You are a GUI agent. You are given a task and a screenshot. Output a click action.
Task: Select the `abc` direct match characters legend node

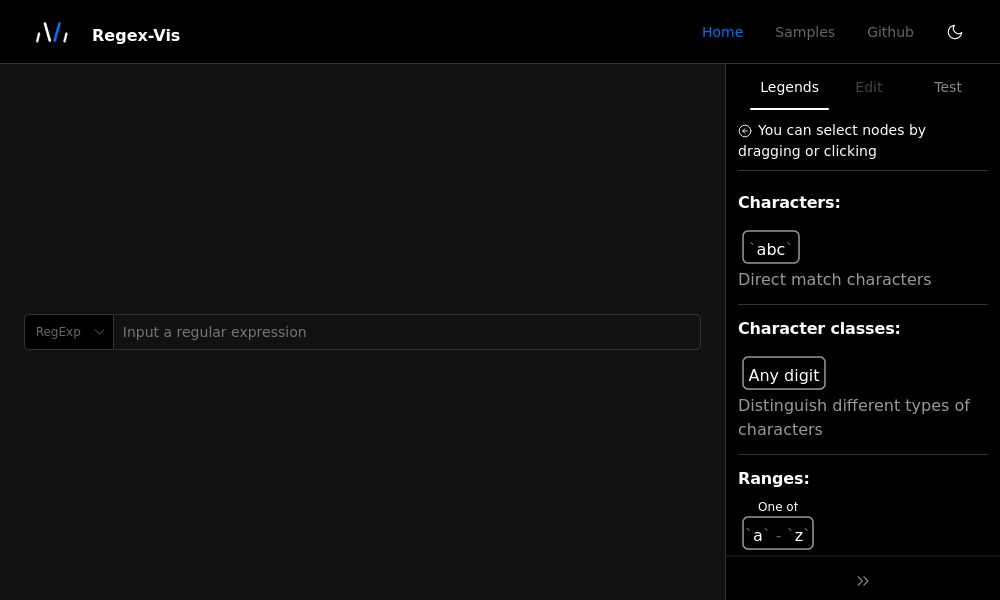pos(770,247)
